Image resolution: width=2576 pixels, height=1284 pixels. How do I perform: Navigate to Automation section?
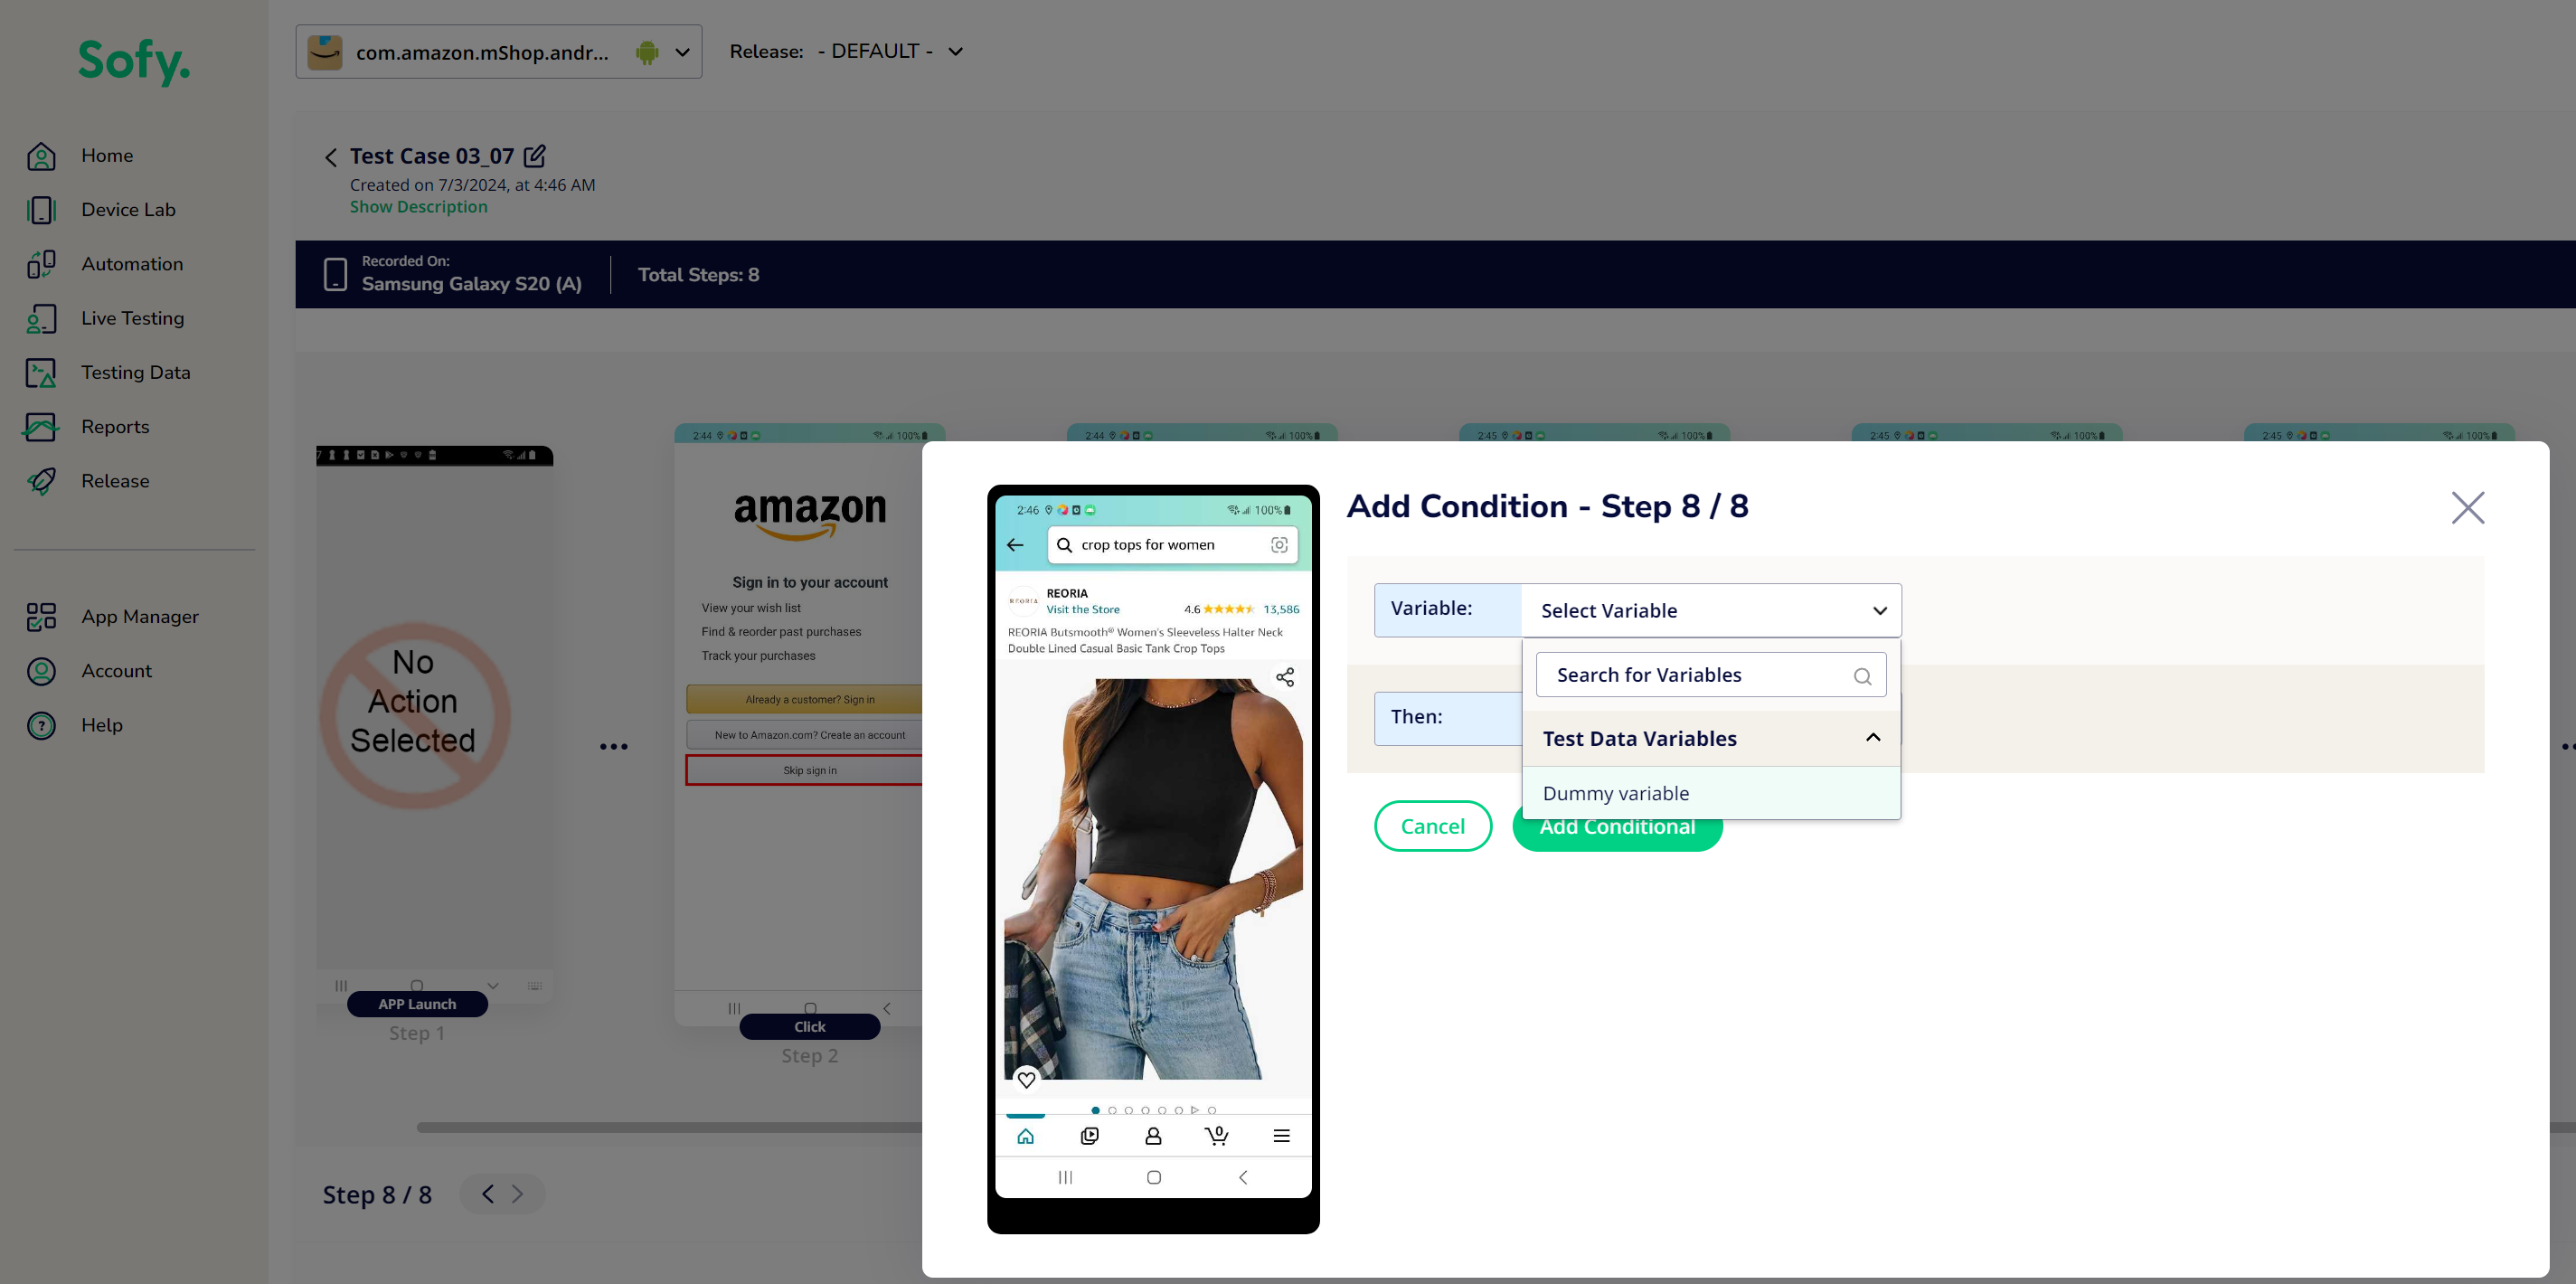[x=131, y=263]
